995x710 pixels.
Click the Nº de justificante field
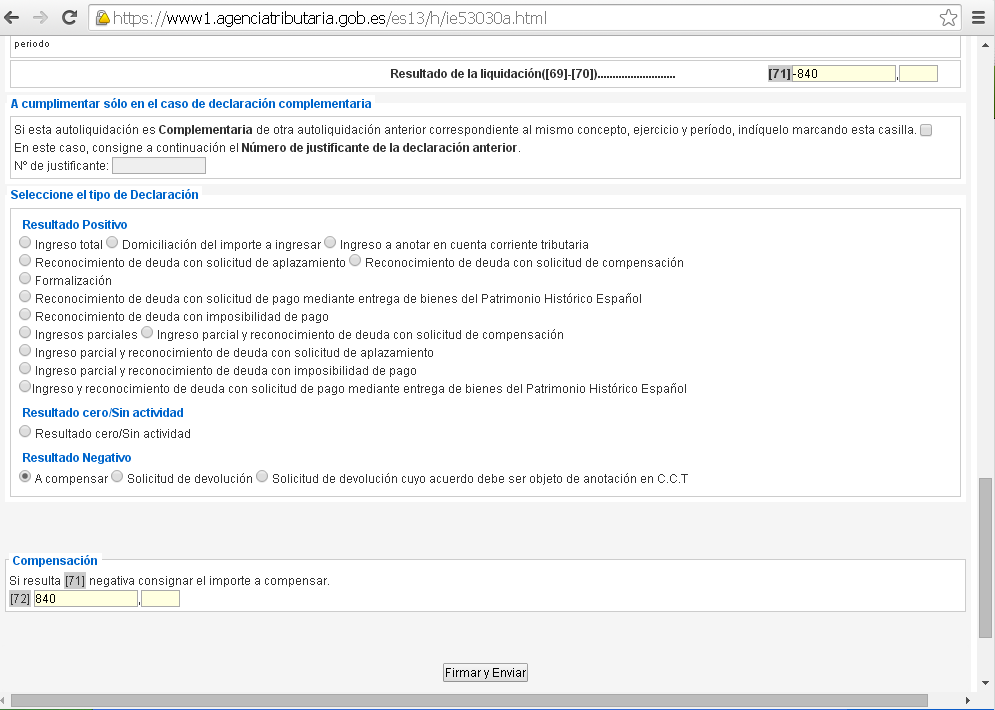pyautogui.click(x=159, y=166)
